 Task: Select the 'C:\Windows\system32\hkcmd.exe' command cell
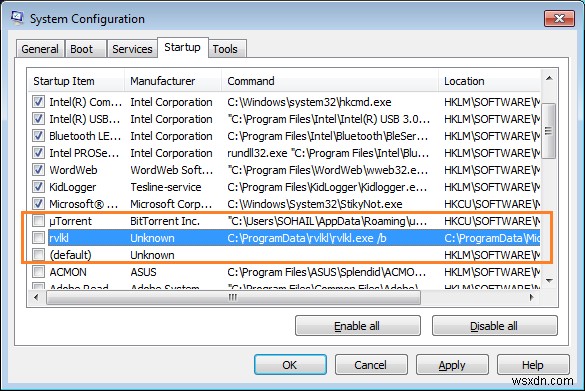(309, 102)
